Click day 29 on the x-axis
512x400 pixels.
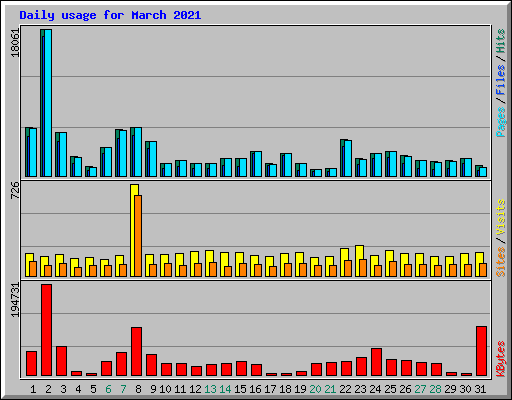[450, 389]
